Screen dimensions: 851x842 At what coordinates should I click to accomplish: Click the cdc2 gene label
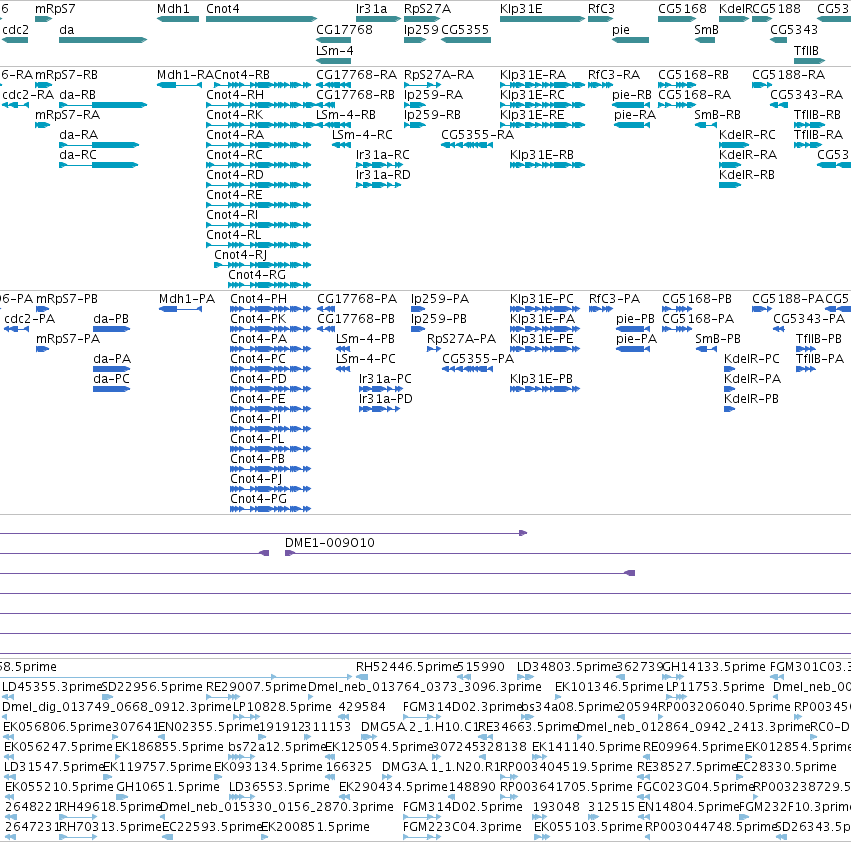tap(15, 30)
